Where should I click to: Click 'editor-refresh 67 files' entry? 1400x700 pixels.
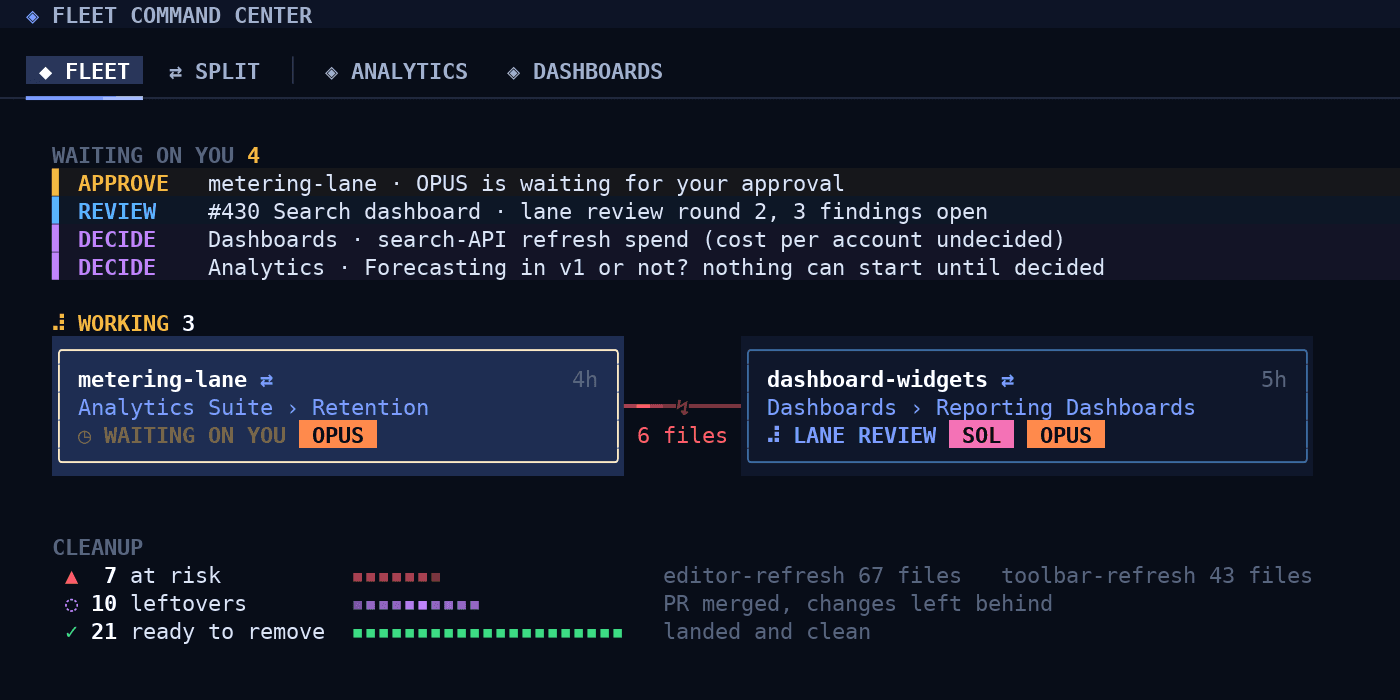[812, 576]
